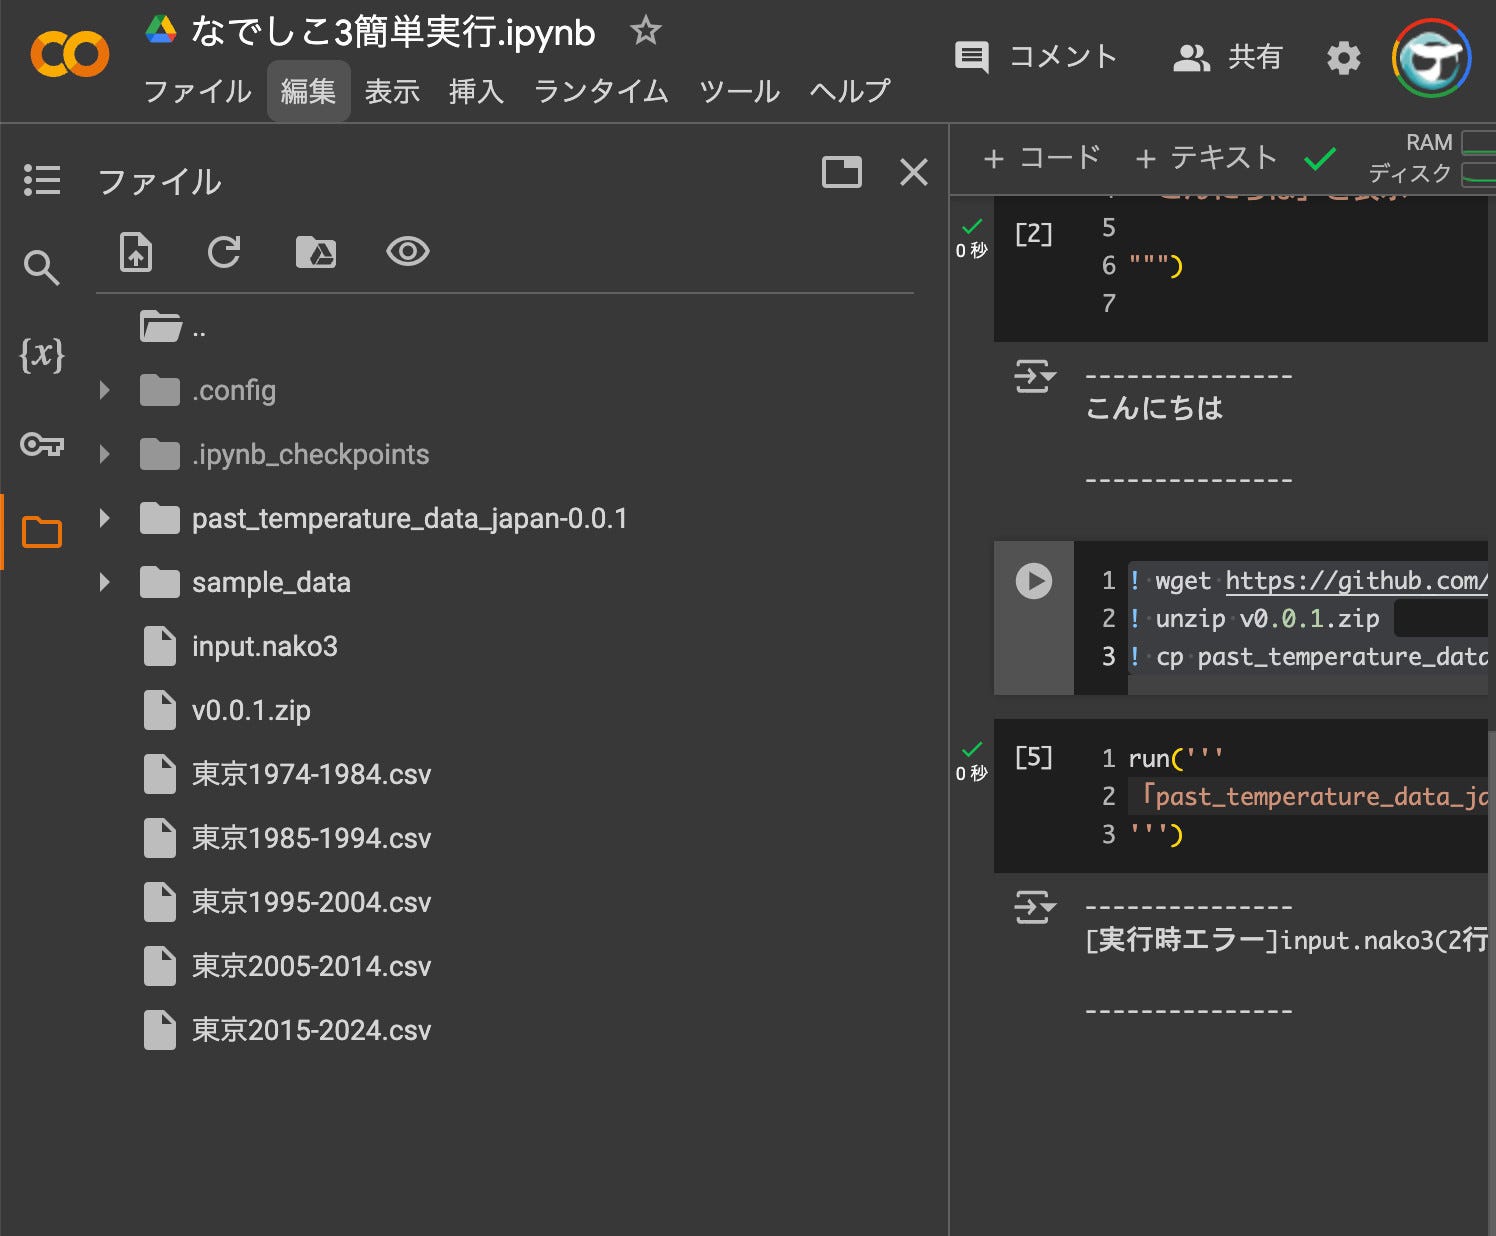
Task: Upload a file to session storage
Action: (136, 252)
